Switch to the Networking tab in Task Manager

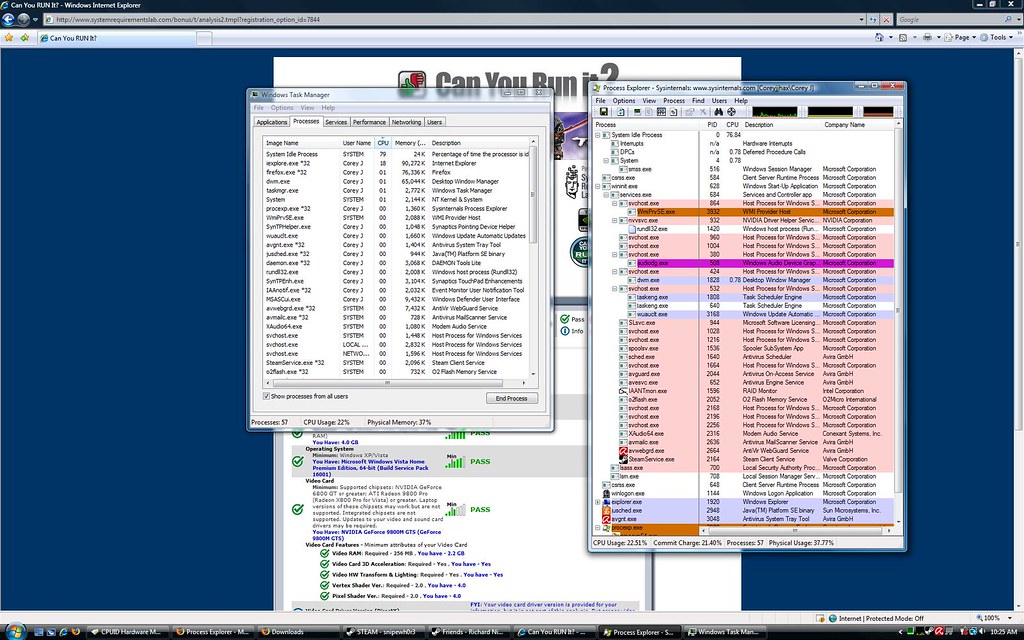tap(406, 122)
